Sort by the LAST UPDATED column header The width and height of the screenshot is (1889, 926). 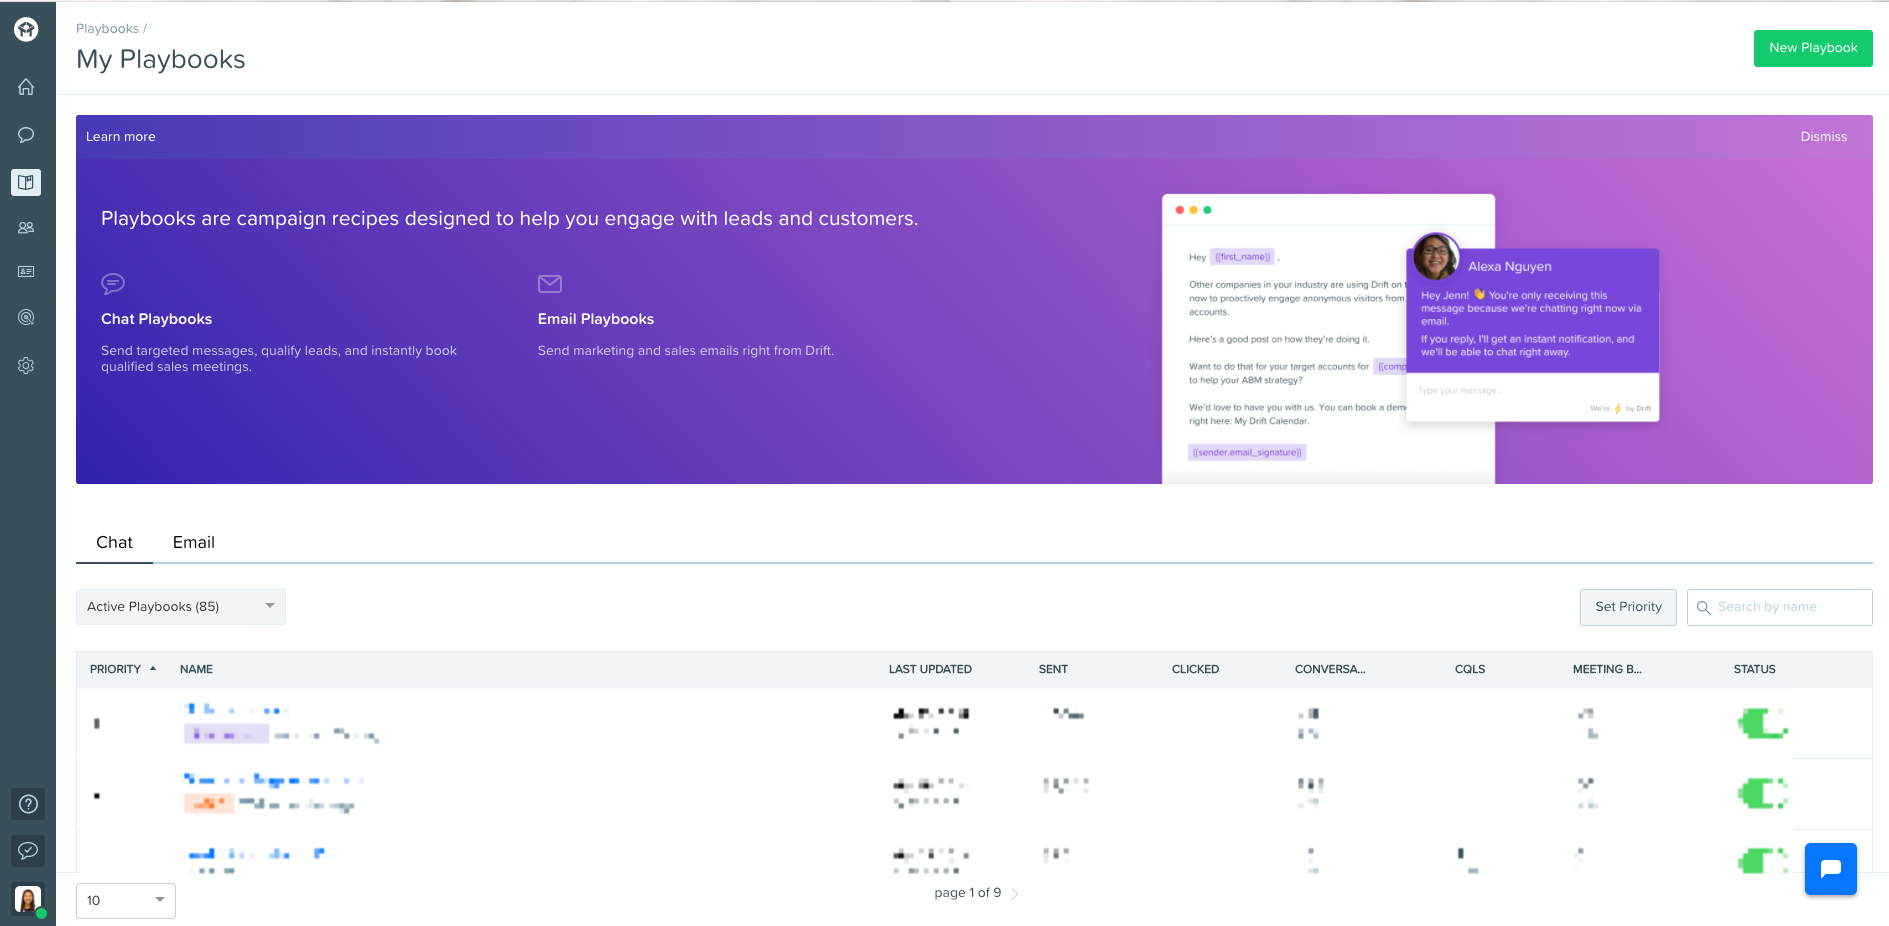(x=930, y=669)
